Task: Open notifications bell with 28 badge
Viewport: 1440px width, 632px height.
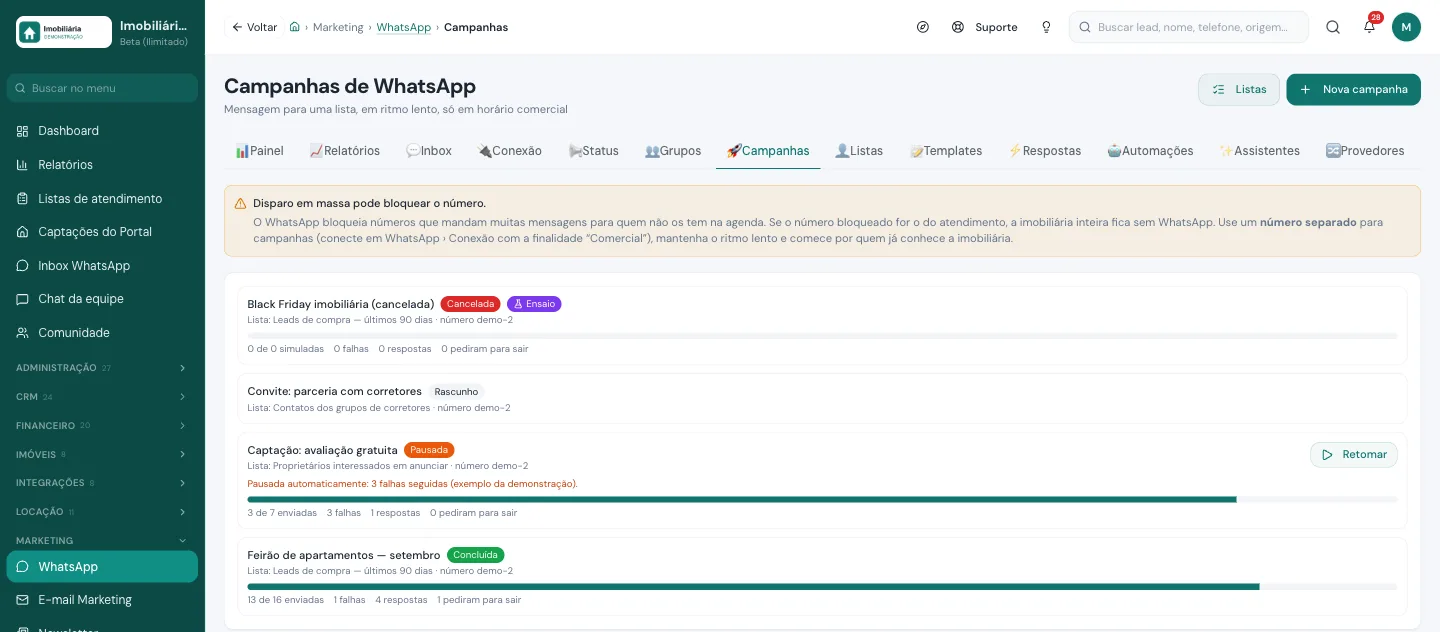Action: pyautogui.click(x=1370, y=27)
